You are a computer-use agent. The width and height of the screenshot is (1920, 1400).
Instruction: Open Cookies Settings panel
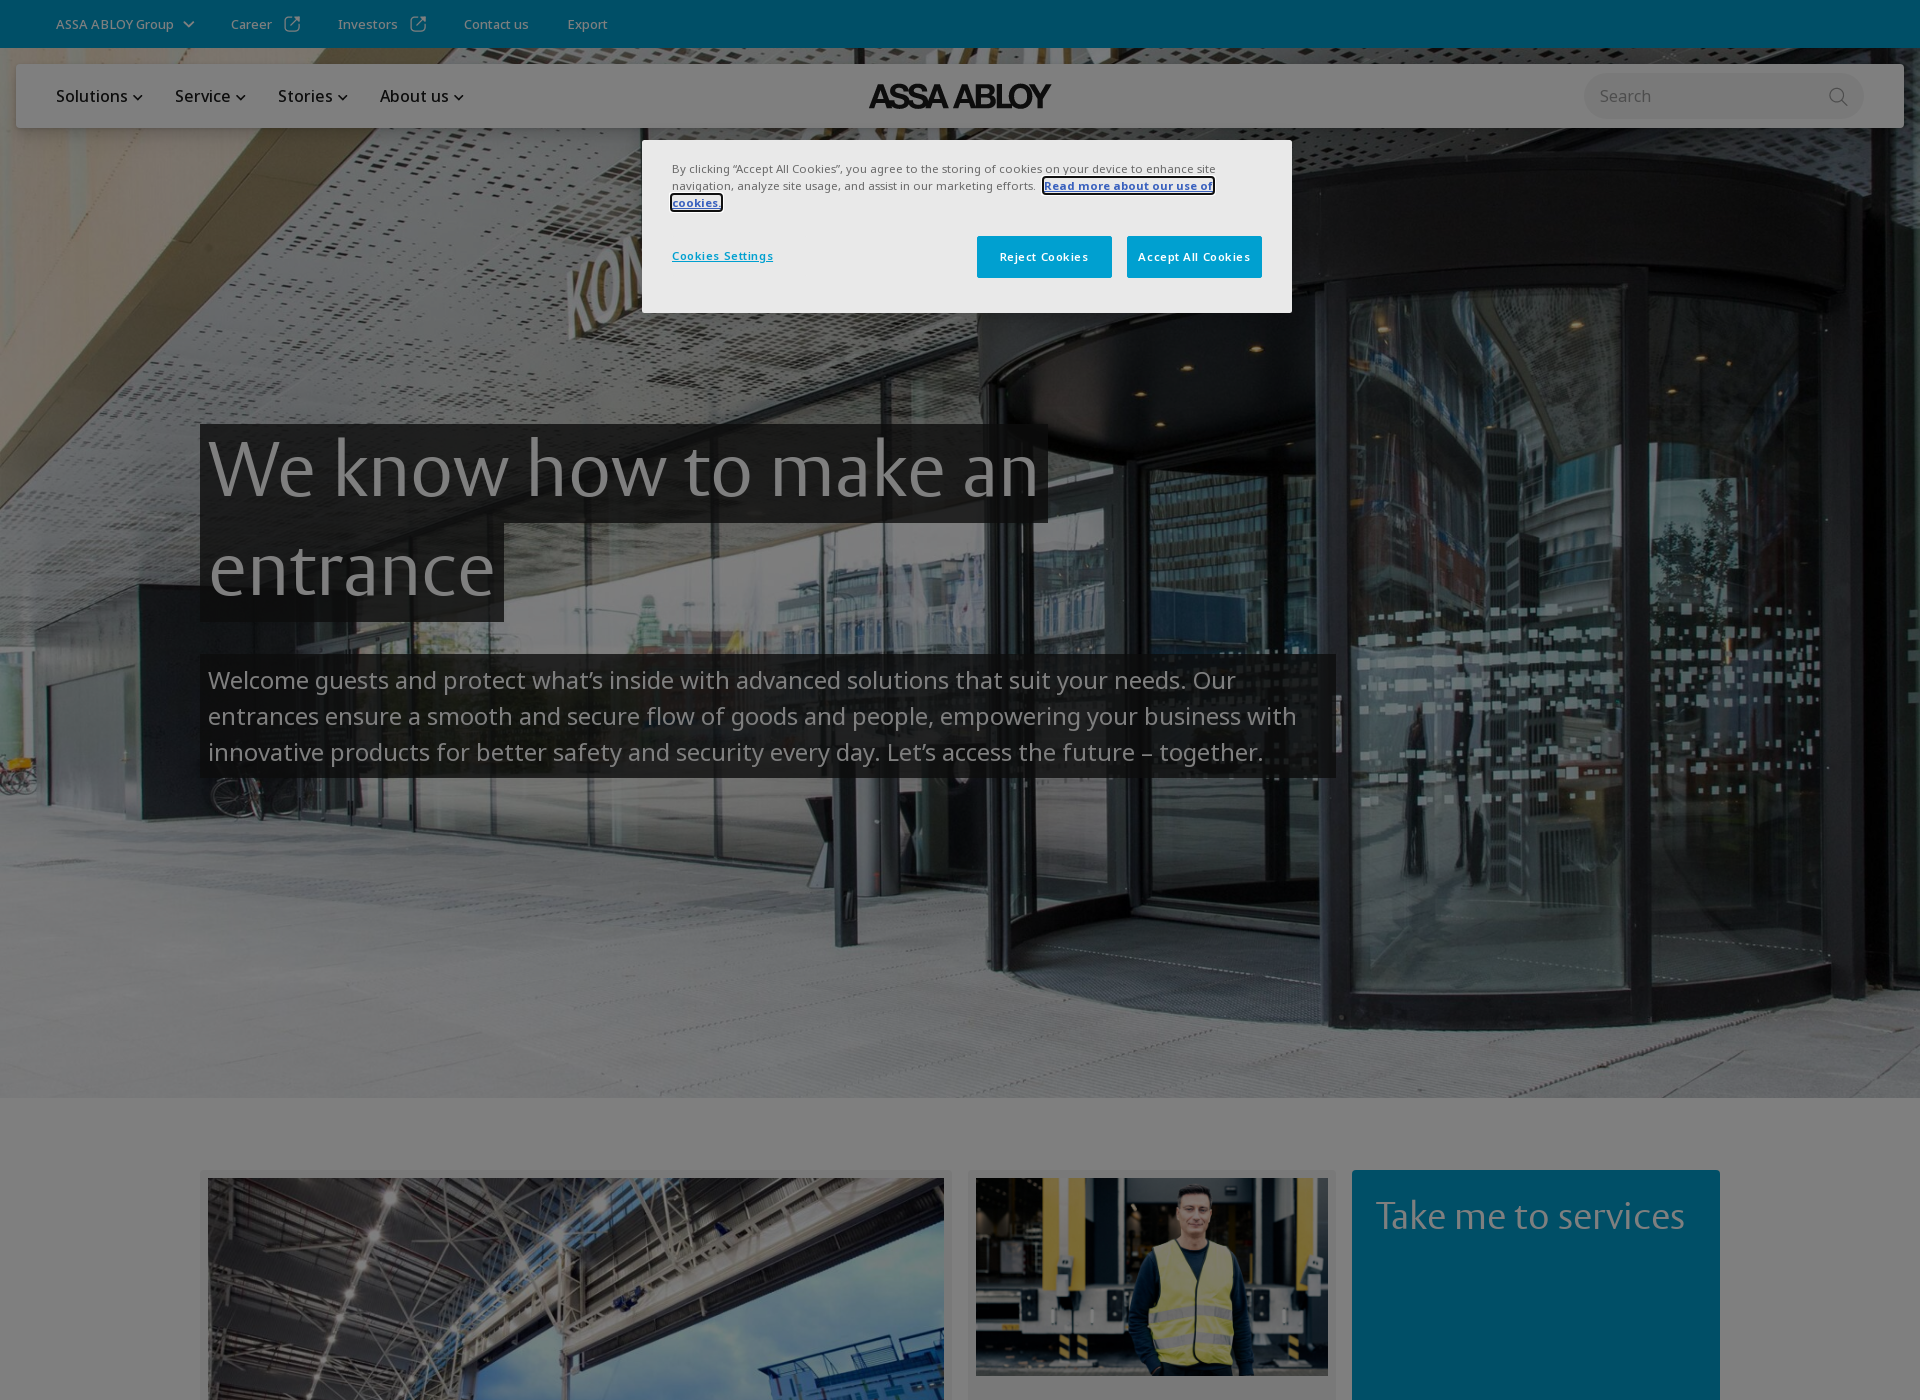coord(723,255)
